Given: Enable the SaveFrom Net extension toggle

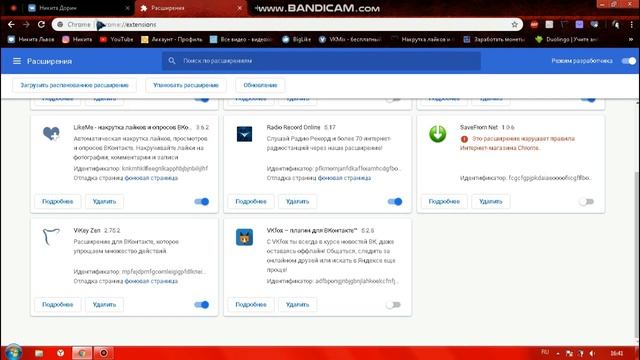Looking at the screenshot, I should click(x=587, y=201).
